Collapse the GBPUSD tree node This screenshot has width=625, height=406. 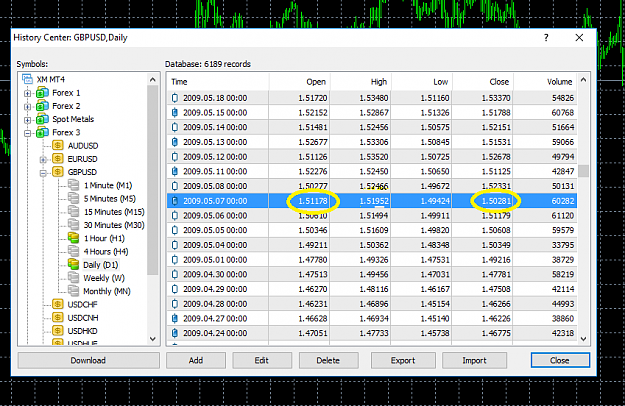(43, 173)
